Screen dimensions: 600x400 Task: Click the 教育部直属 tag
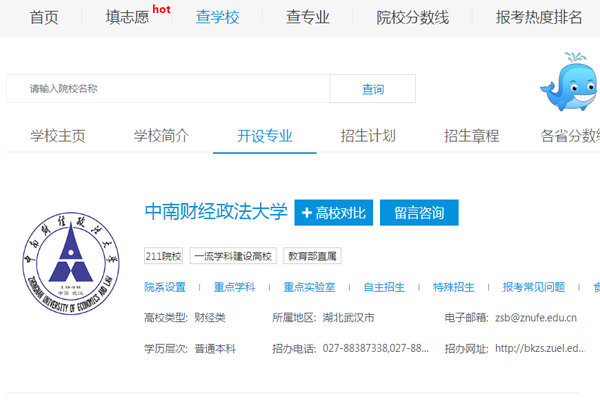coord(312,256)
